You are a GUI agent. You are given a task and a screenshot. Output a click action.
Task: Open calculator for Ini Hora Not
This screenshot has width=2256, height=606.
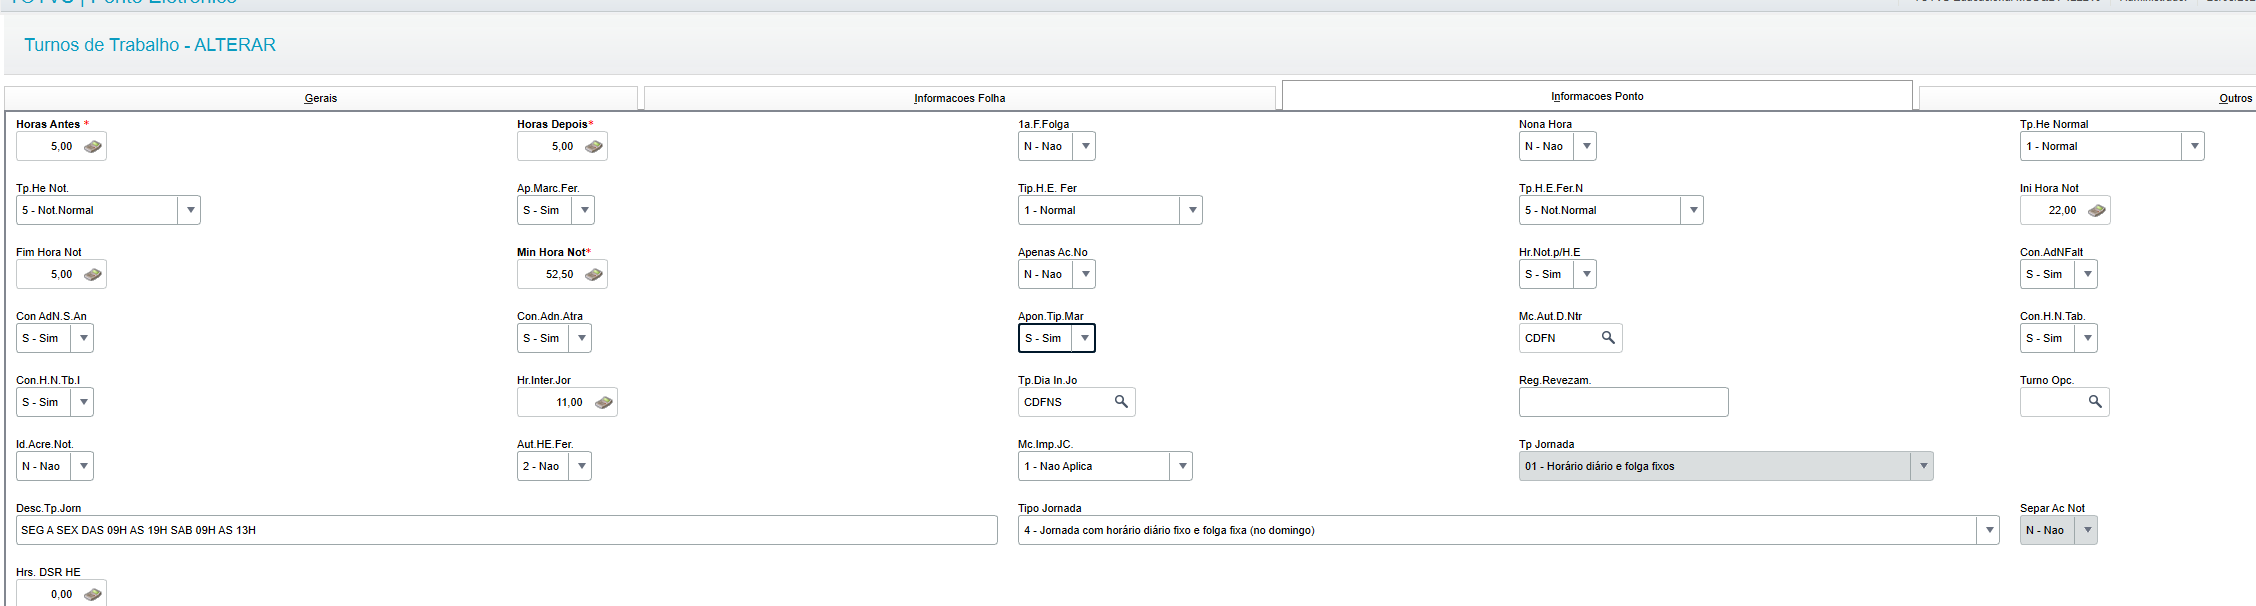(x=2097, y=211)
